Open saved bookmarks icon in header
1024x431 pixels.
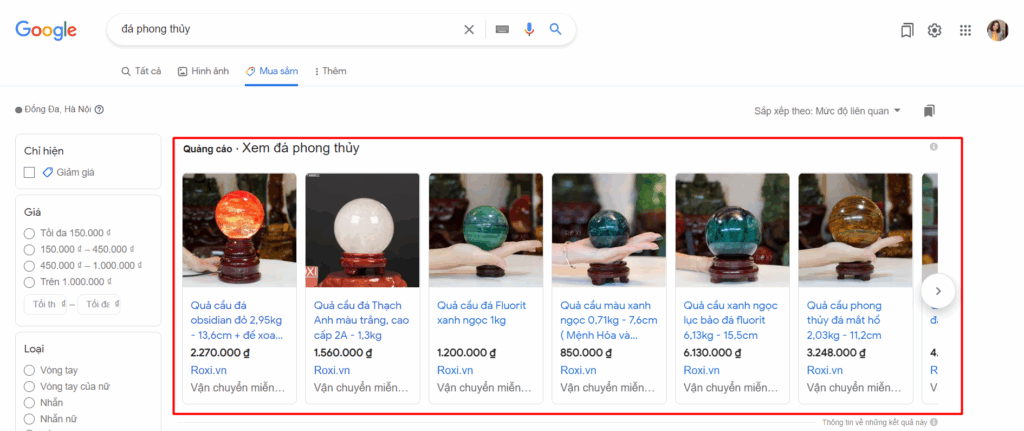[906, 31]
